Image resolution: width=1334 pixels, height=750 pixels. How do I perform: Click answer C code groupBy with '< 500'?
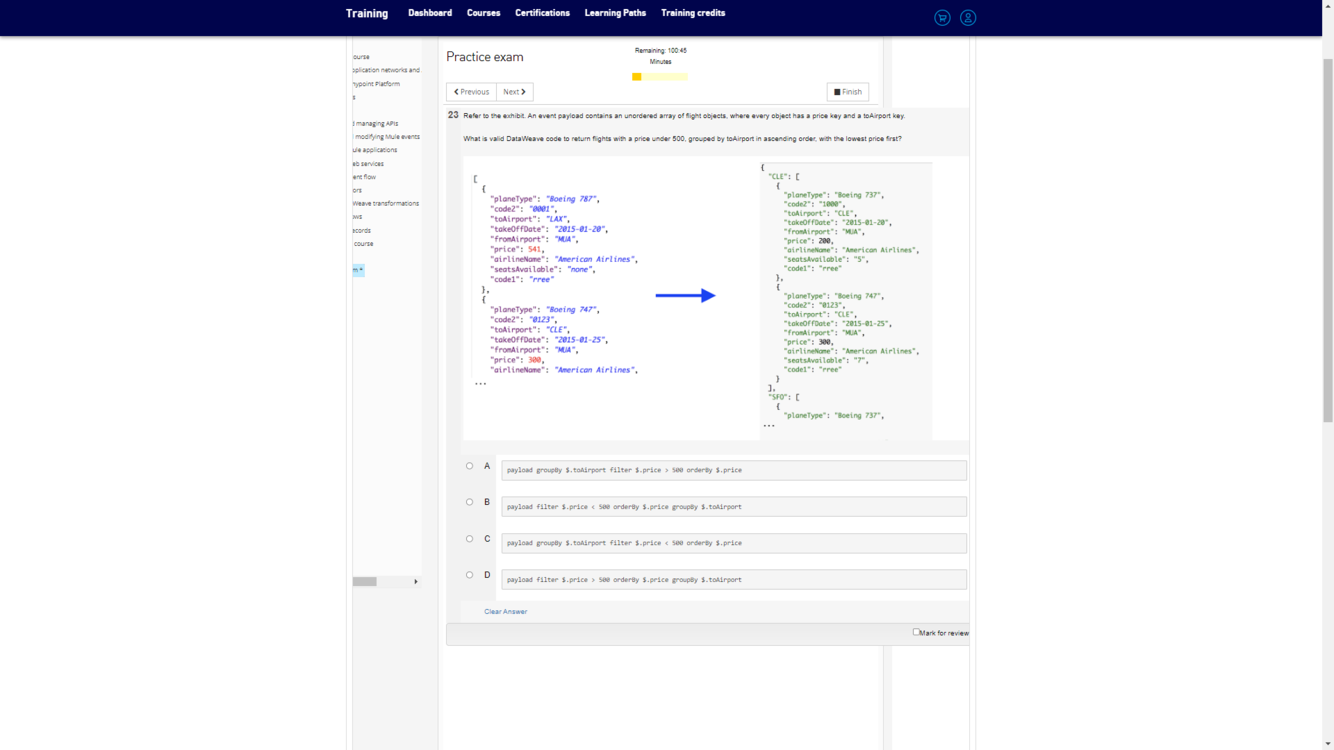coord(734,543)
